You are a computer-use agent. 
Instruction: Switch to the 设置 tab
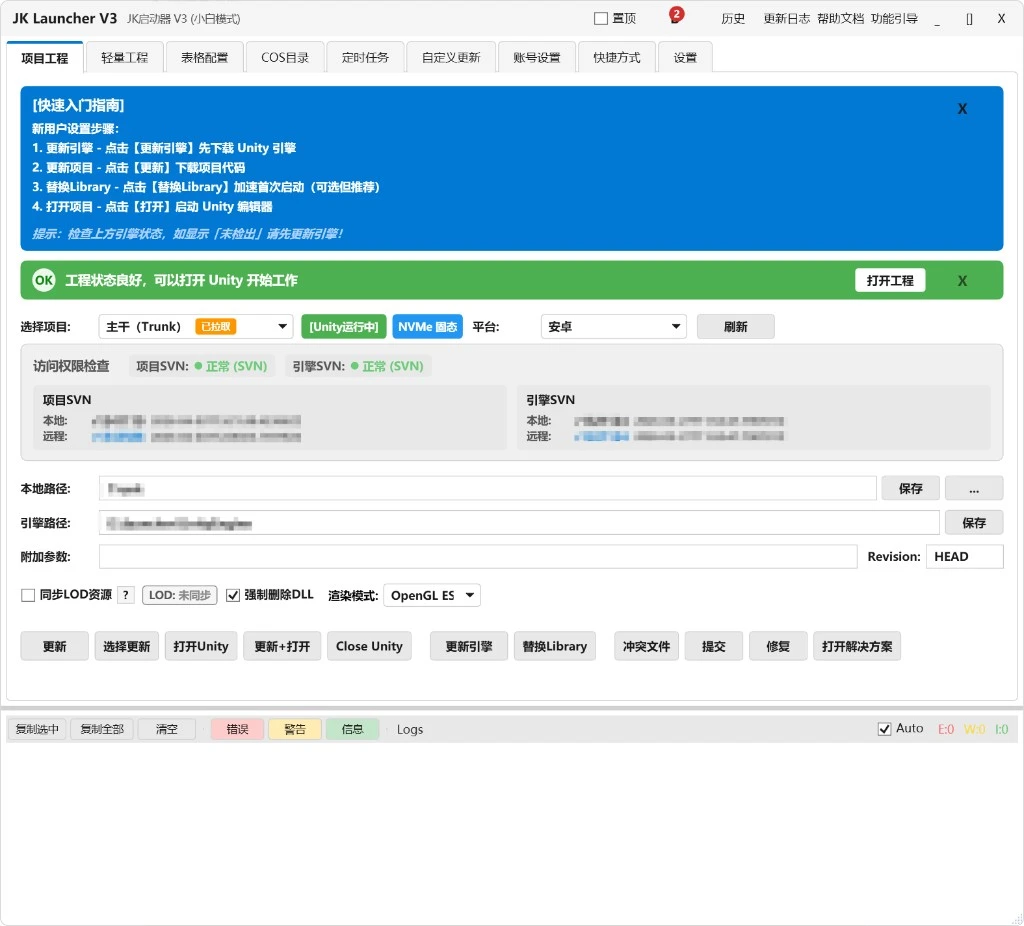(x=685, y=57)
